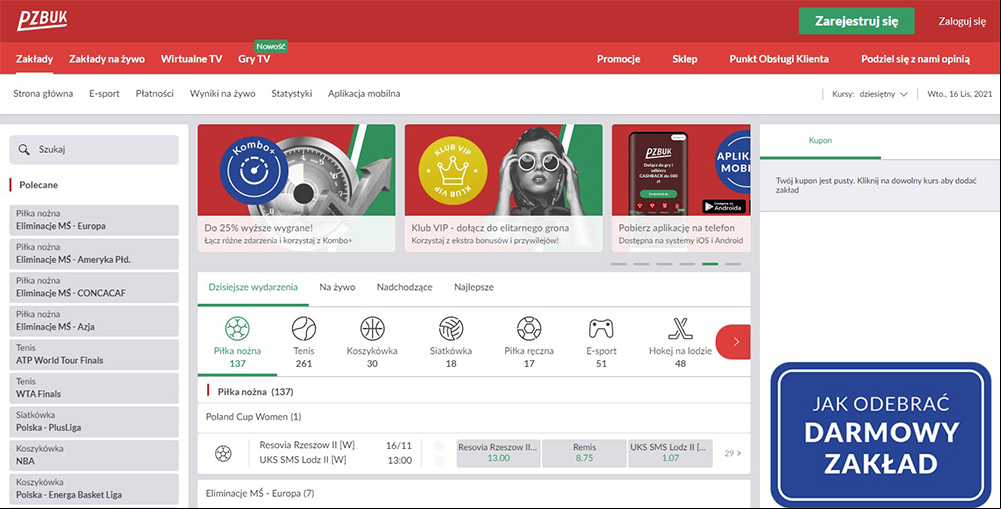Select the Piłka ręczna handball icon

[x=529, y=329]
